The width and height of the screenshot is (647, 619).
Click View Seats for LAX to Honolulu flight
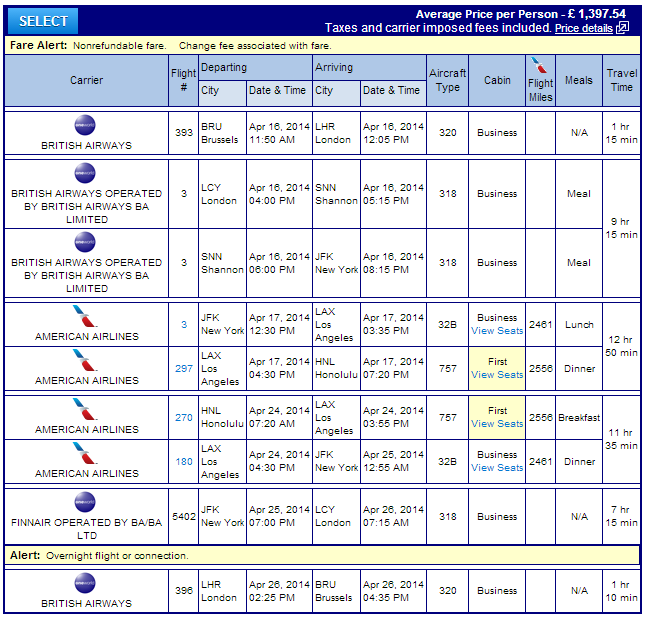[497, 375]
